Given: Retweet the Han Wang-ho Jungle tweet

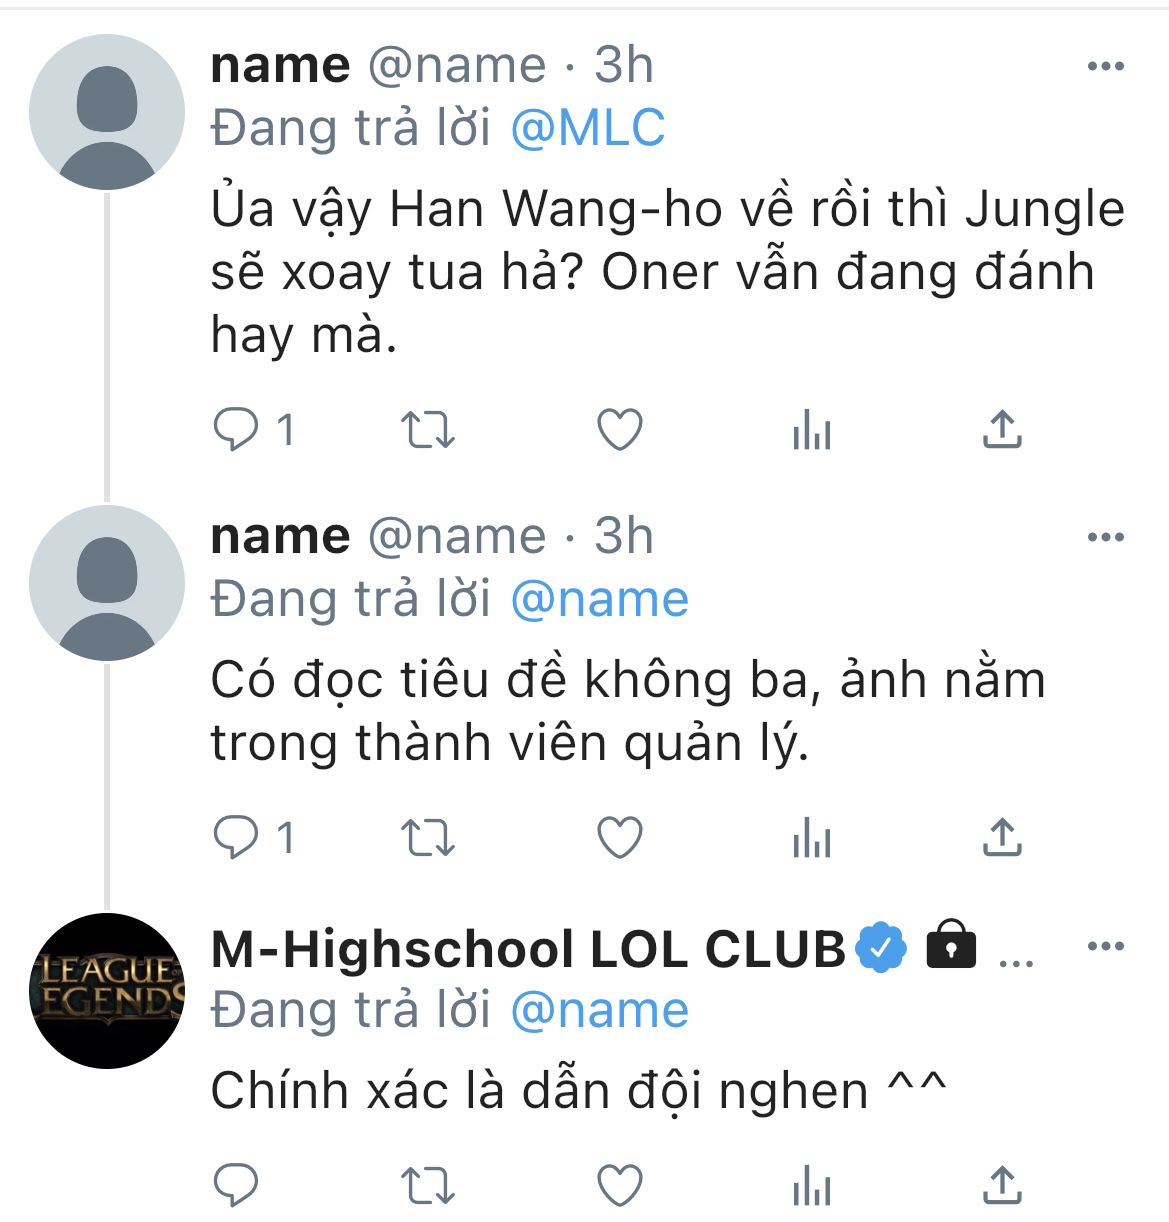Looking at the screenshot, I should pyautogui.click(x=428, y=430).
